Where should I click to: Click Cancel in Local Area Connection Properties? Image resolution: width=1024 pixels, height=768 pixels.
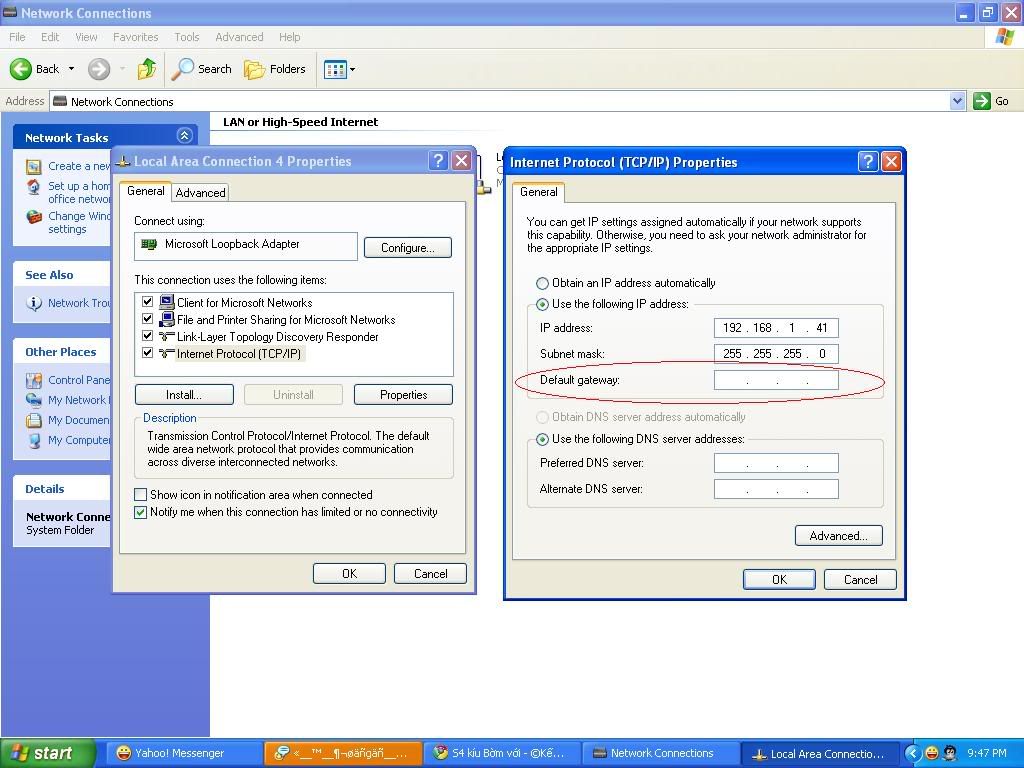(430, 573)
